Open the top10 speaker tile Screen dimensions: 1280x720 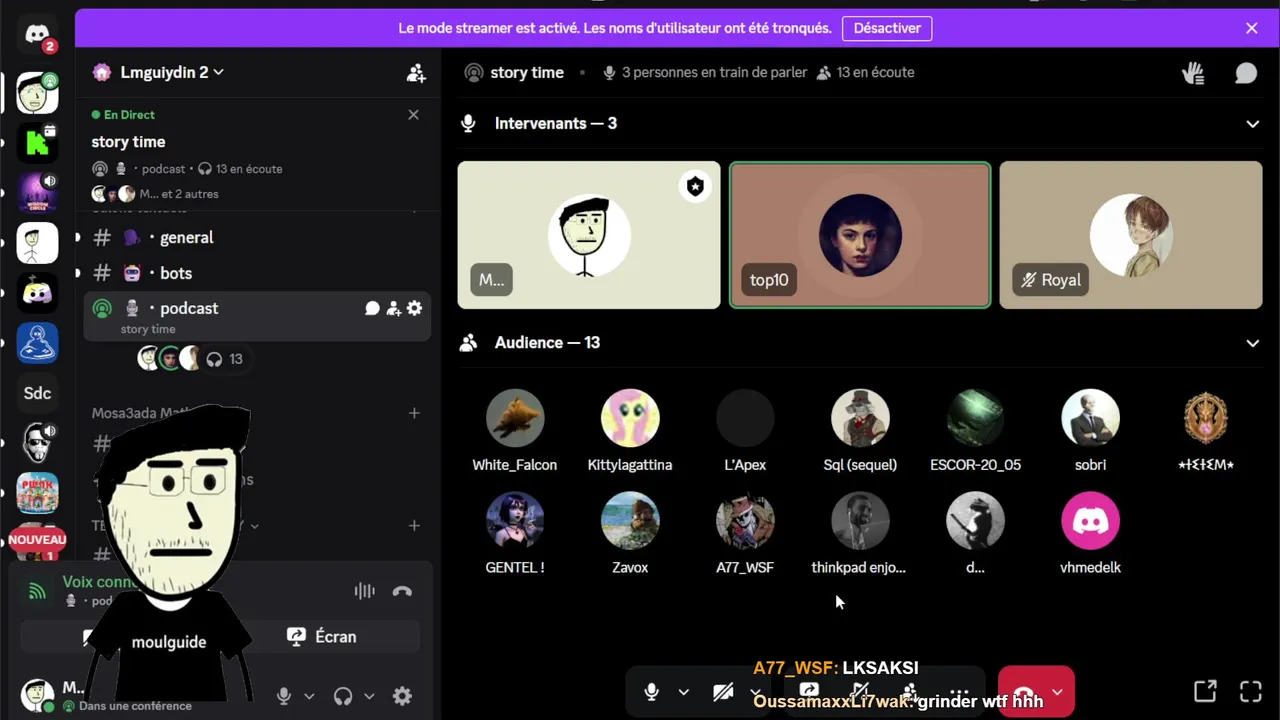point(860,235)
